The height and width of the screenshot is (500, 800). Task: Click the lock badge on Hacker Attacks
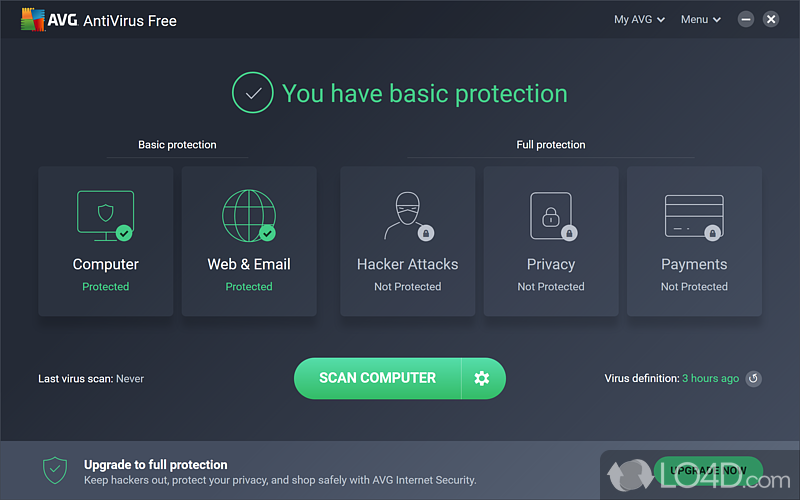(x=426, y=233)
